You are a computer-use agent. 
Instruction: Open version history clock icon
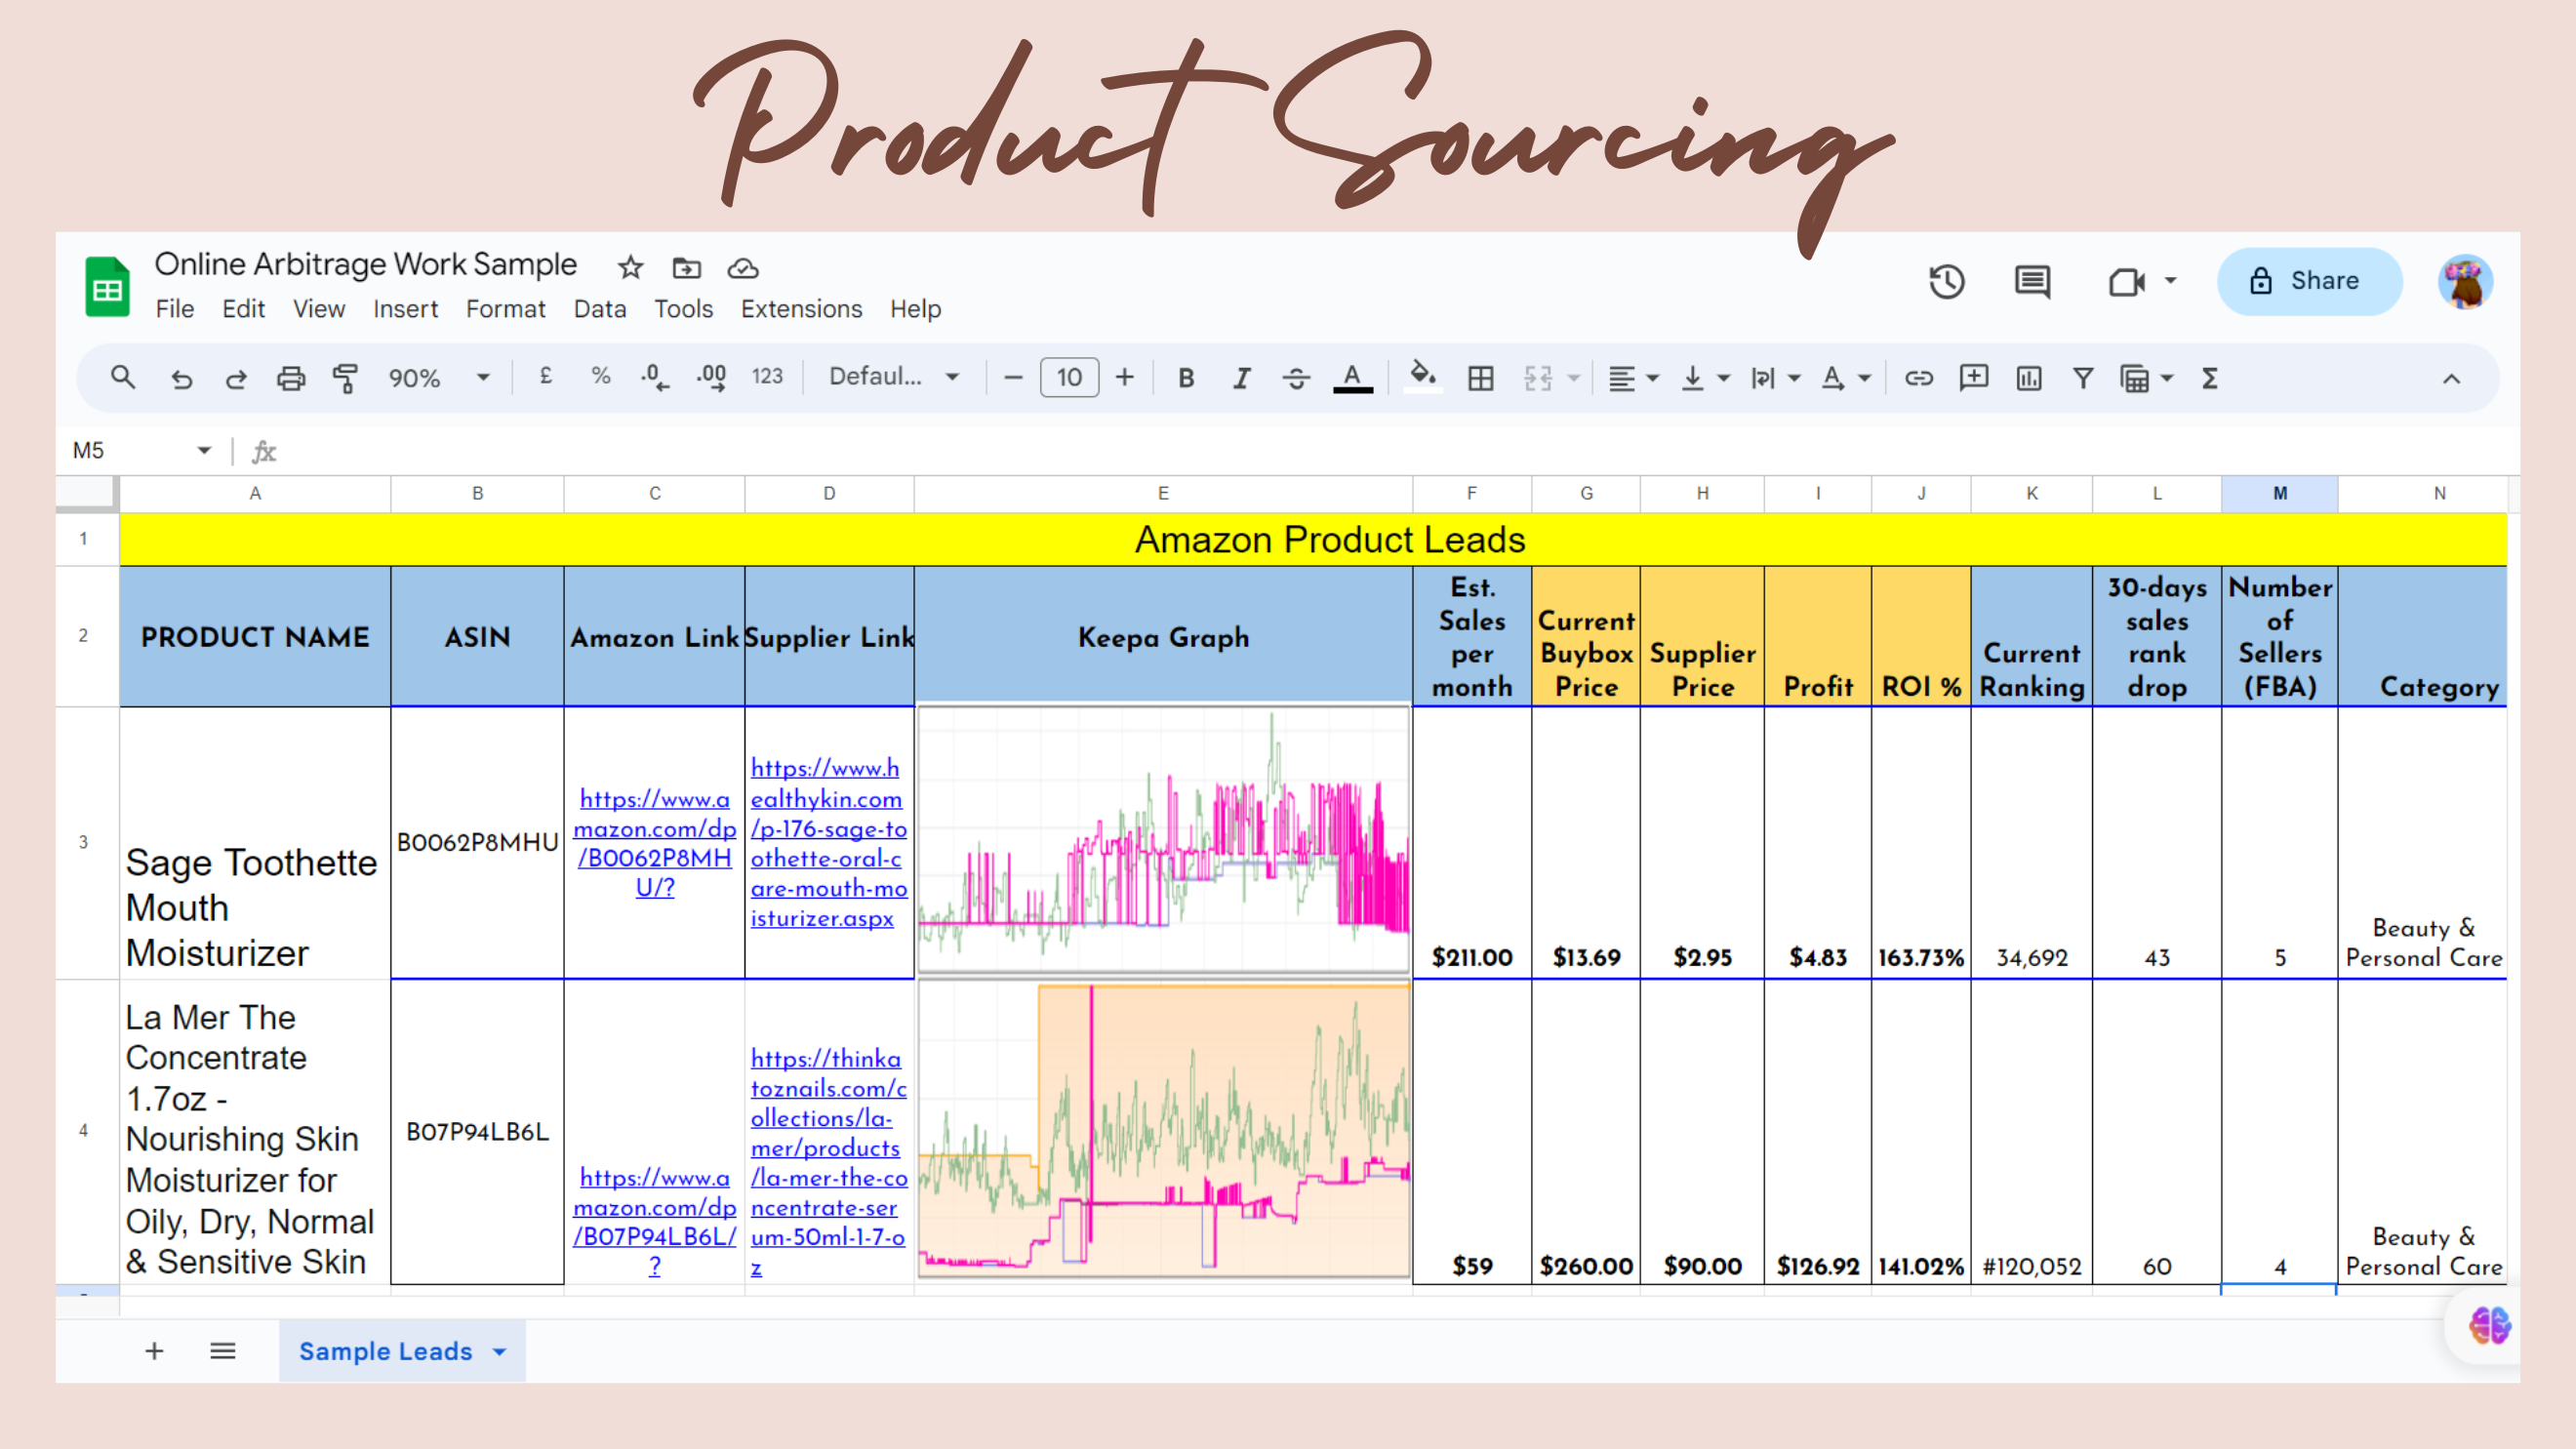pos(1946,281)
